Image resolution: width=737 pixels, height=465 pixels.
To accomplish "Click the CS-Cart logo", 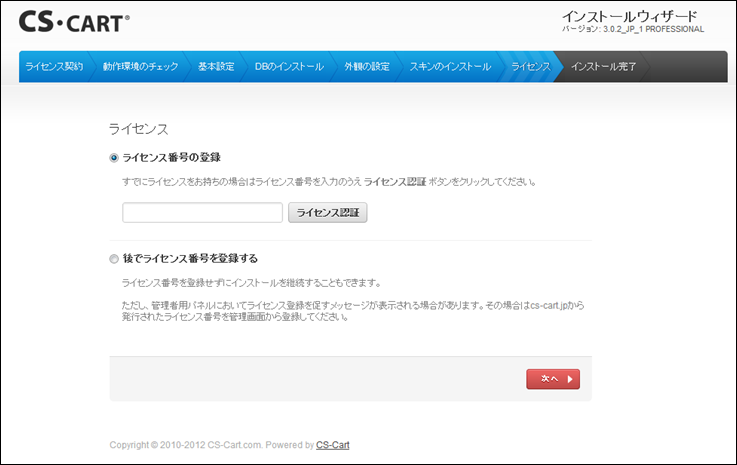I will point(75,21).
